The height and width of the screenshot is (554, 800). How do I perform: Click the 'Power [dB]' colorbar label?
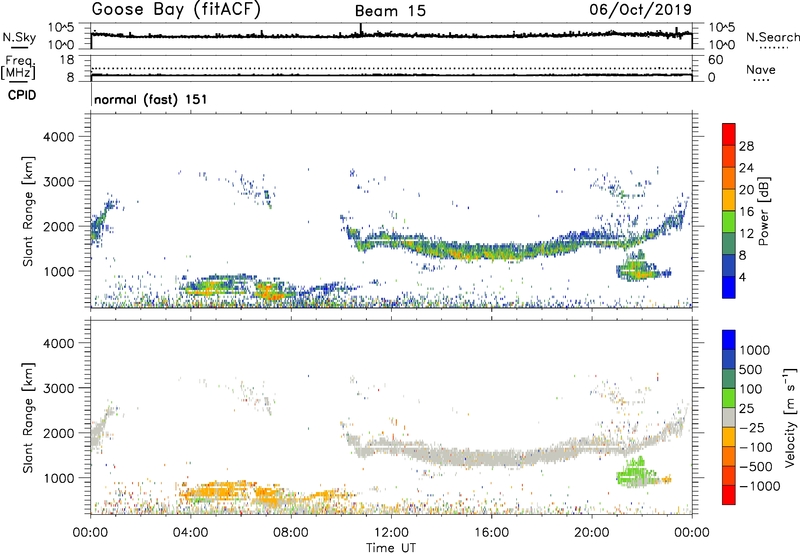coord(763,211)
